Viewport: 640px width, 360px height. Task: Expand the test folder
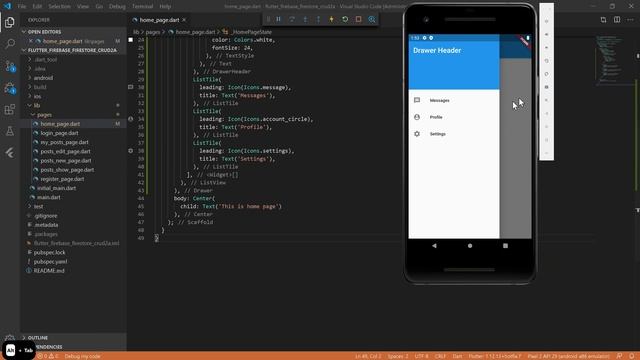point(38,207)
